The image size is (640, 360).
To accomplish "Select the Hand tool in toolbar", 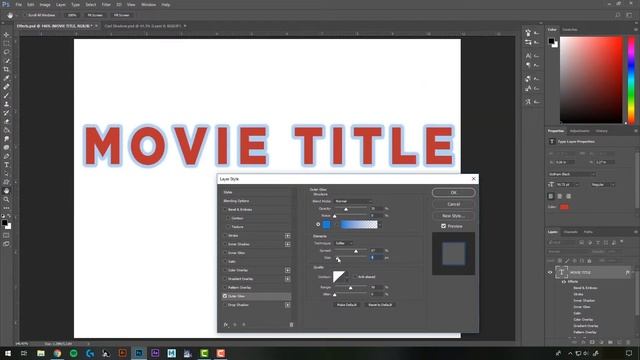I will [6, 191].
